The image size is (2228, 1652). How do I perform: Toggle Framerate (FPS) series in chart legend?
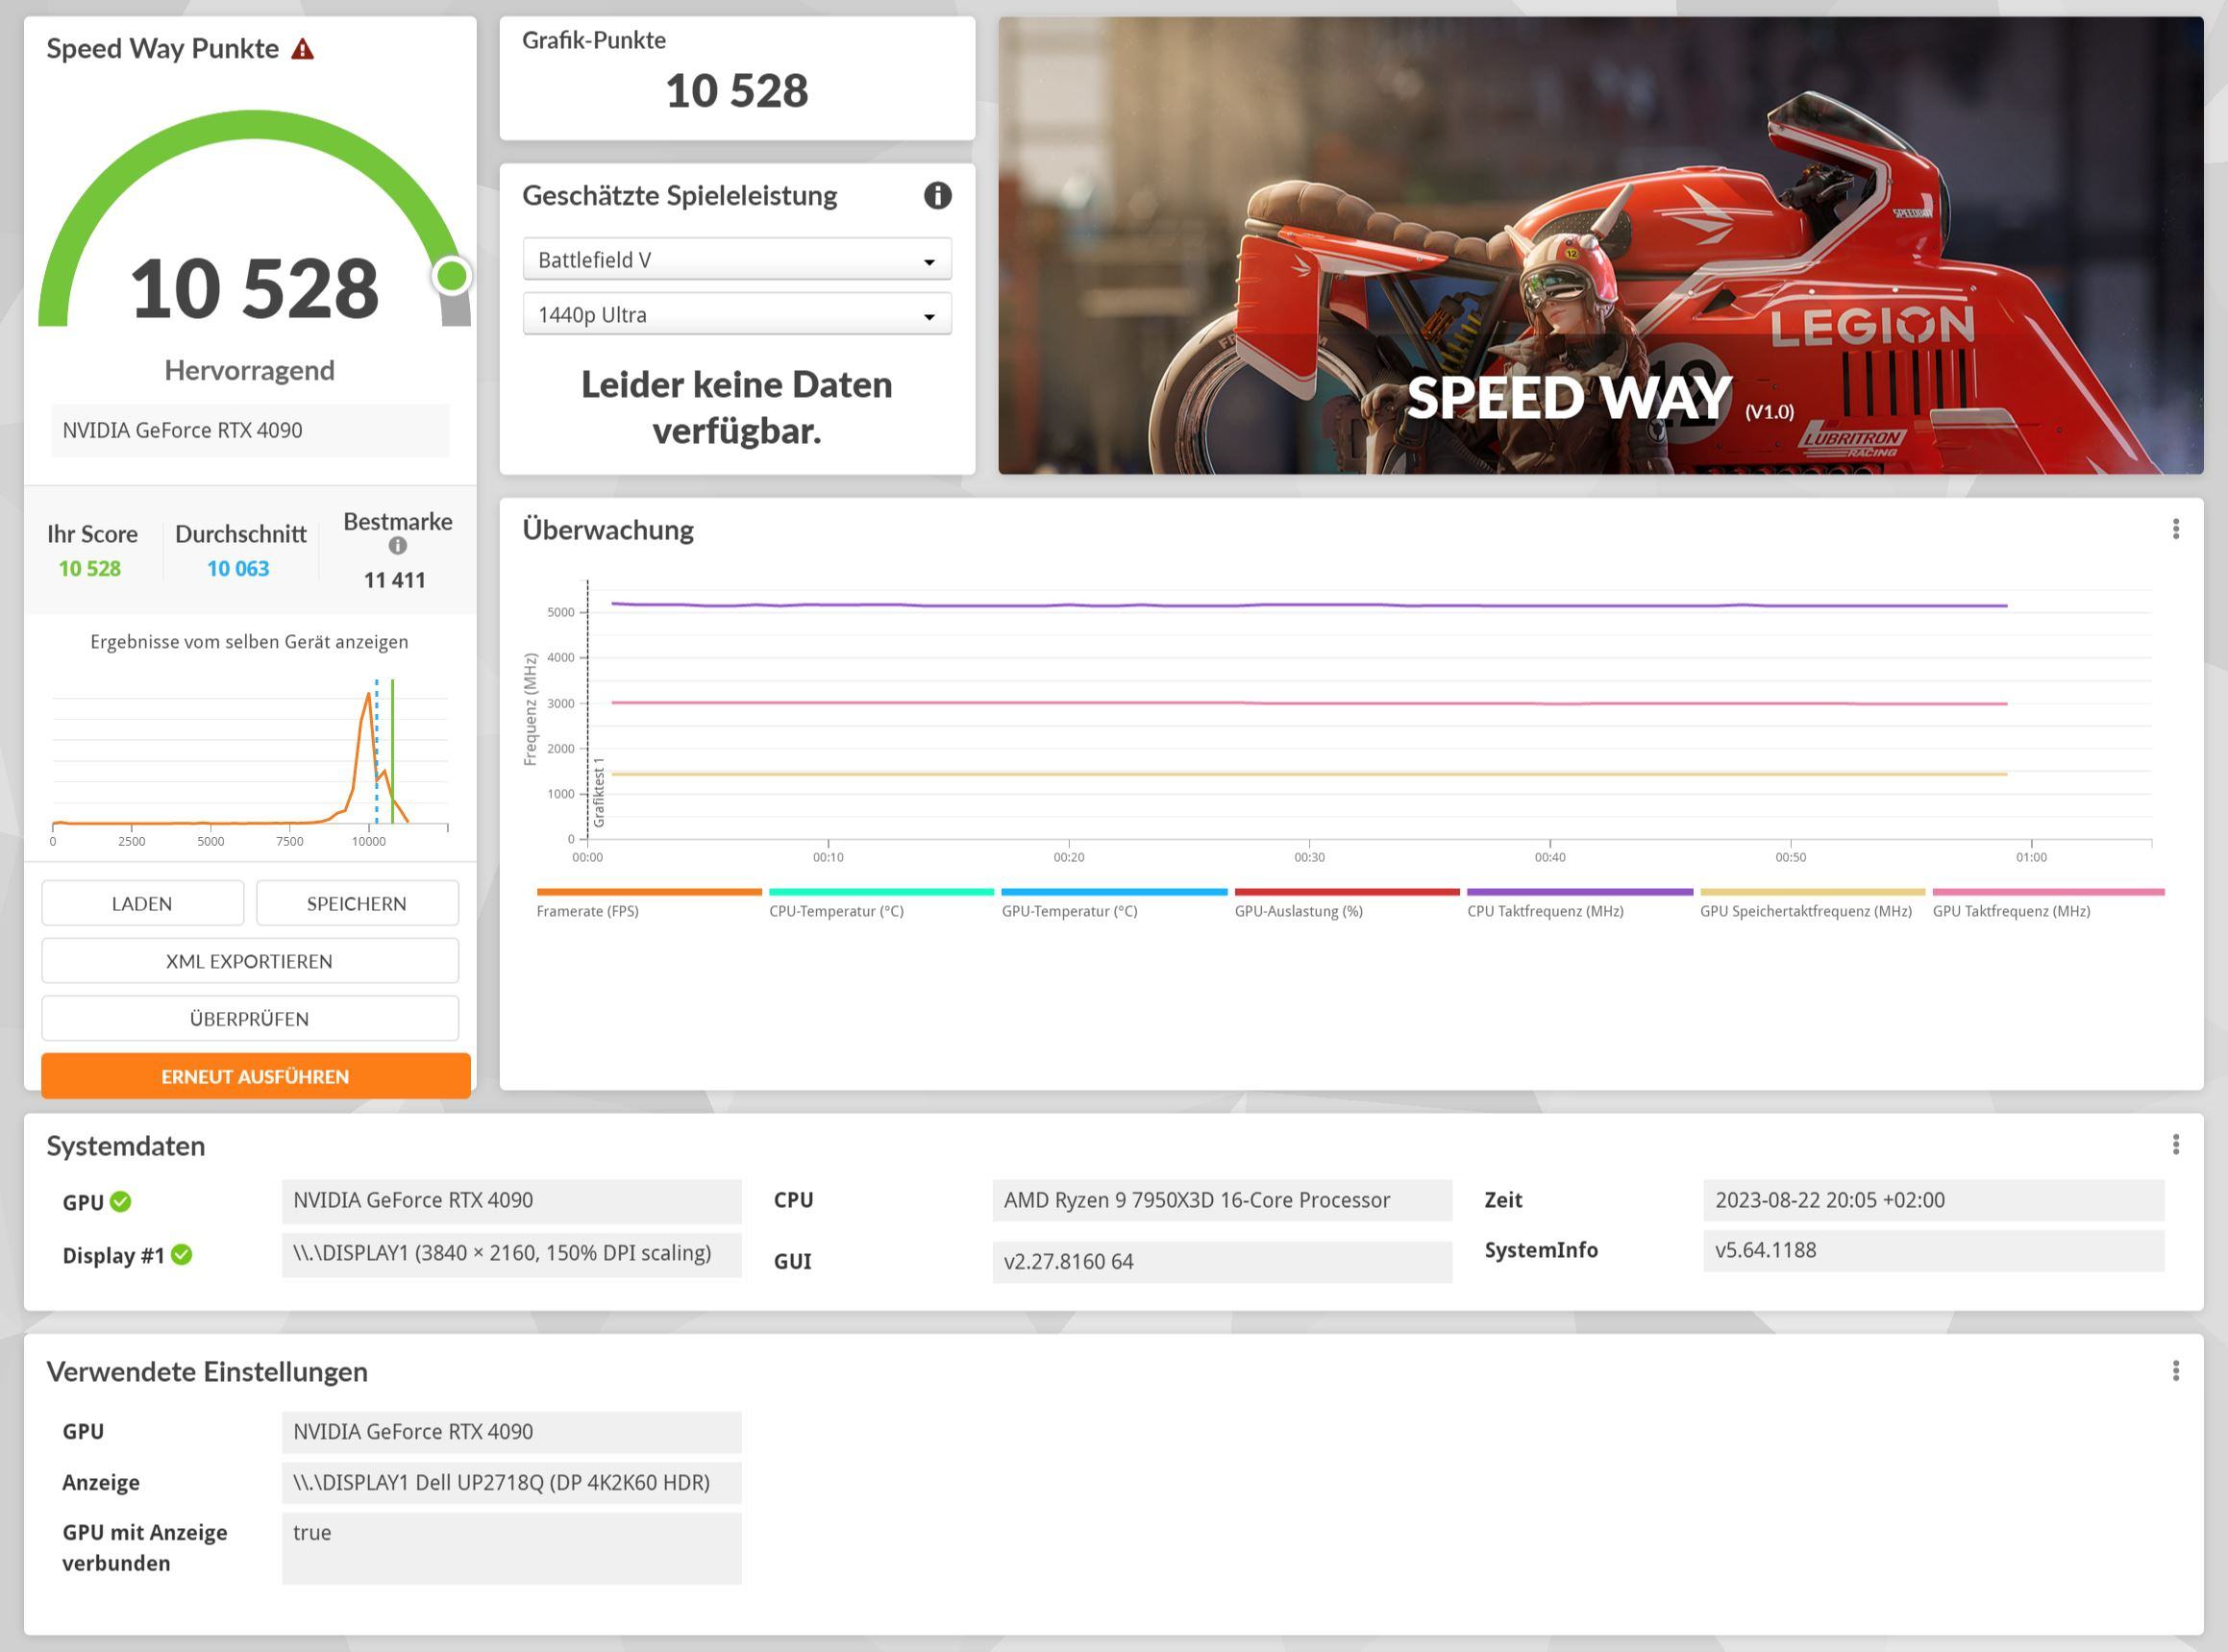(x=587, y=911)
